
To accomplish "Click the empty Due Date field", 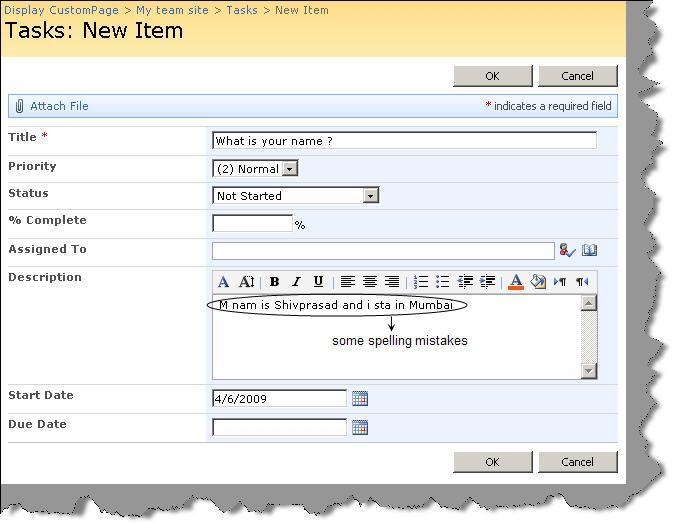I will (279, 427).
